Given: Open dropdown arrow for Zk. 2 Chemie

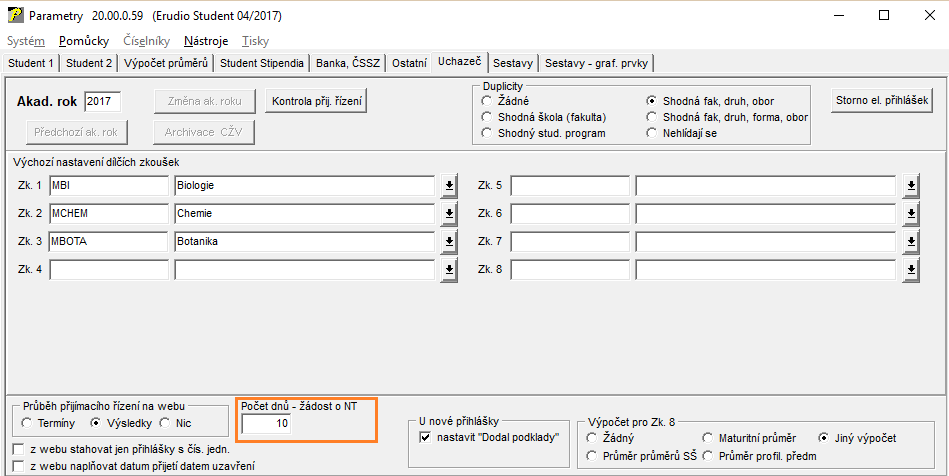Looking at the screenshot, I should pos(449,214).
